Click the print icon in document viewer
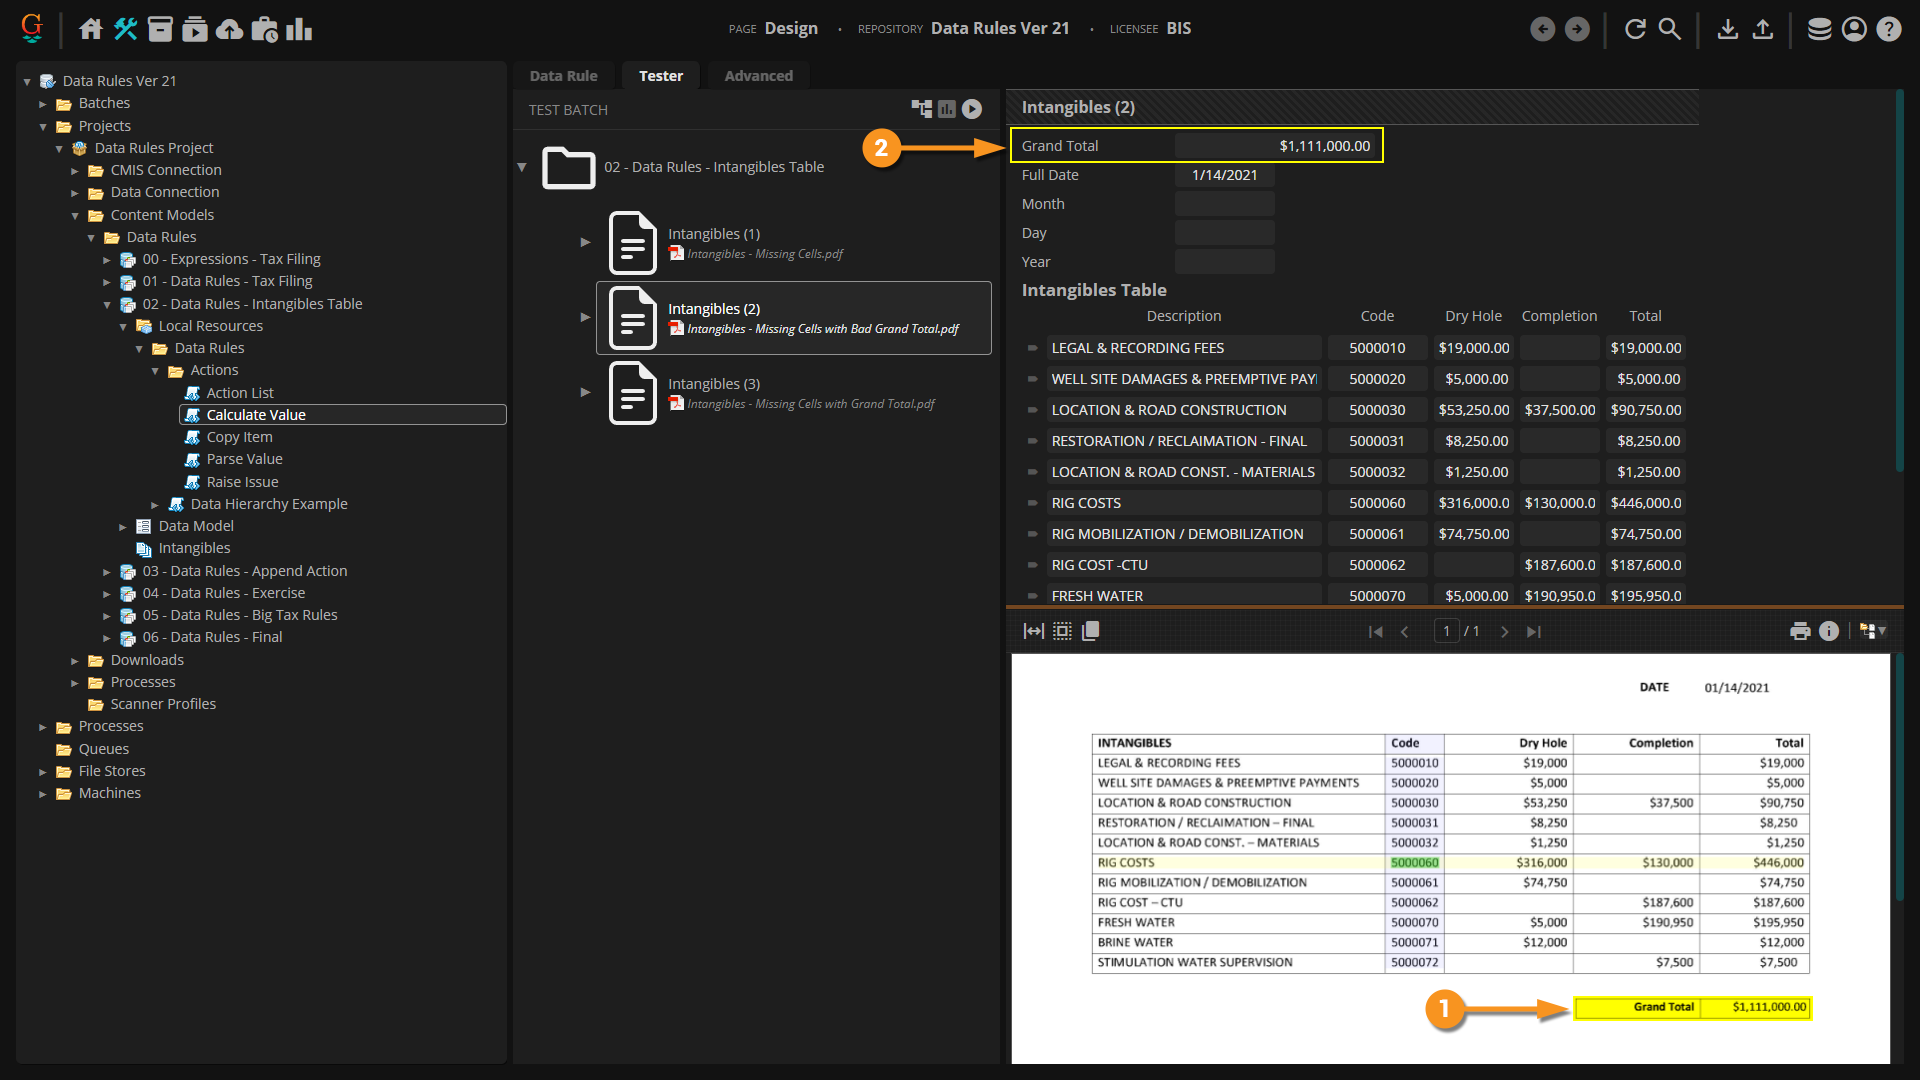 1800,631
